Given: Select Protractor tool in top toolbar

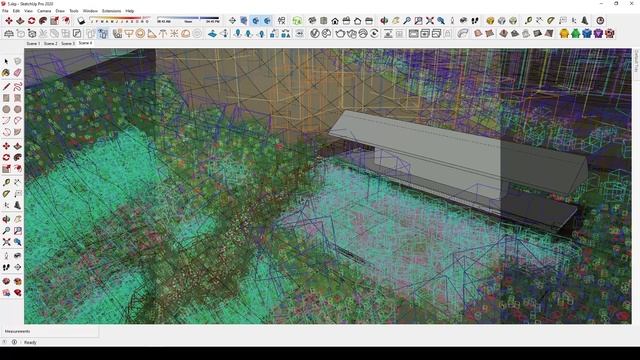Looking at the screenshot, I should pyautogui.click(x=551, y=21).
